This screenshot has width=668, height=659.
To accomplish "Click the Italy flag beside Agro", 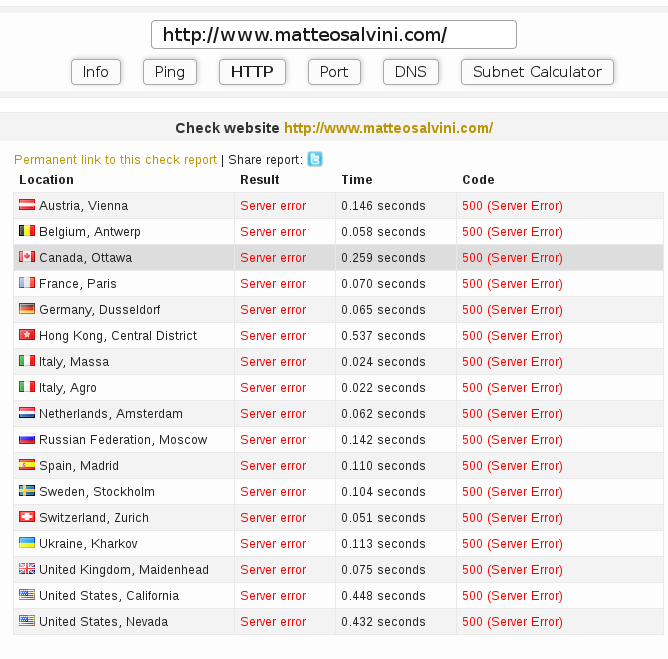I will point(27,387).
